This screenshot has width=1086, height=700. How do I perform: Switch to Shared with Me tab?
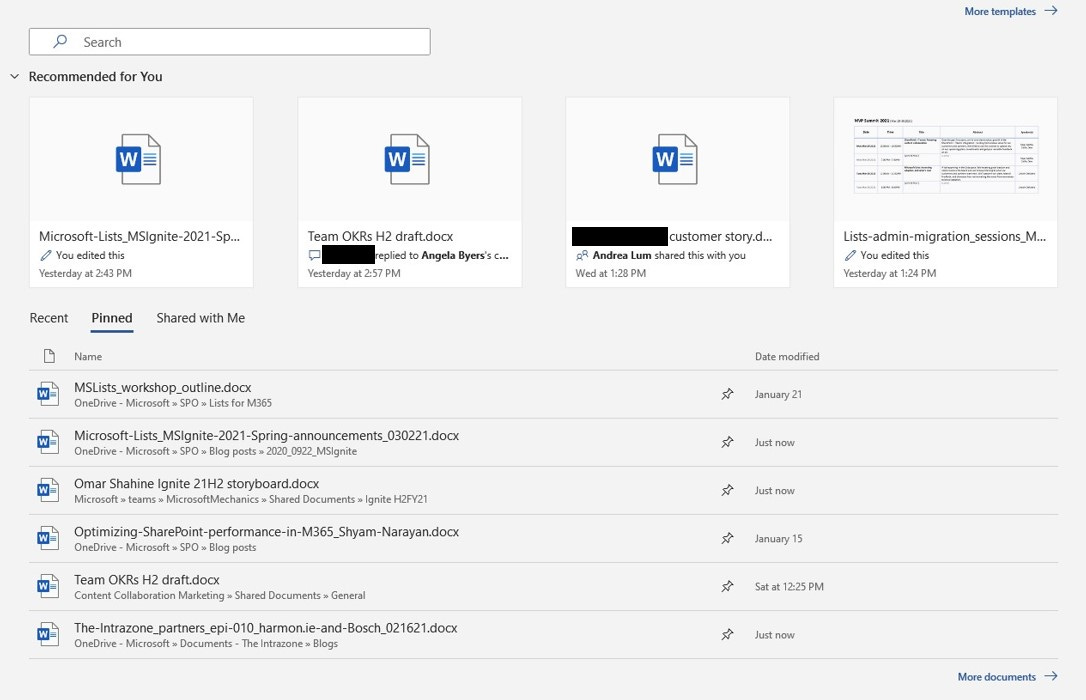pos(200,318)
